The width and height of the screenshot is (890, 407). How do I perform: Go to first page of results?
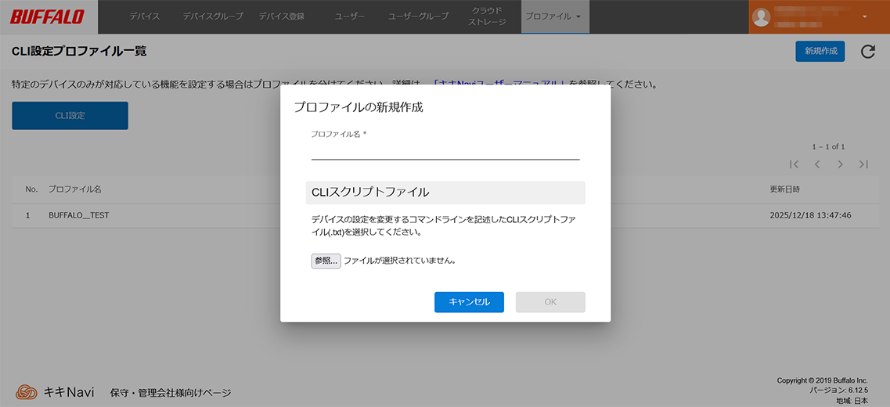coord(794,164)
